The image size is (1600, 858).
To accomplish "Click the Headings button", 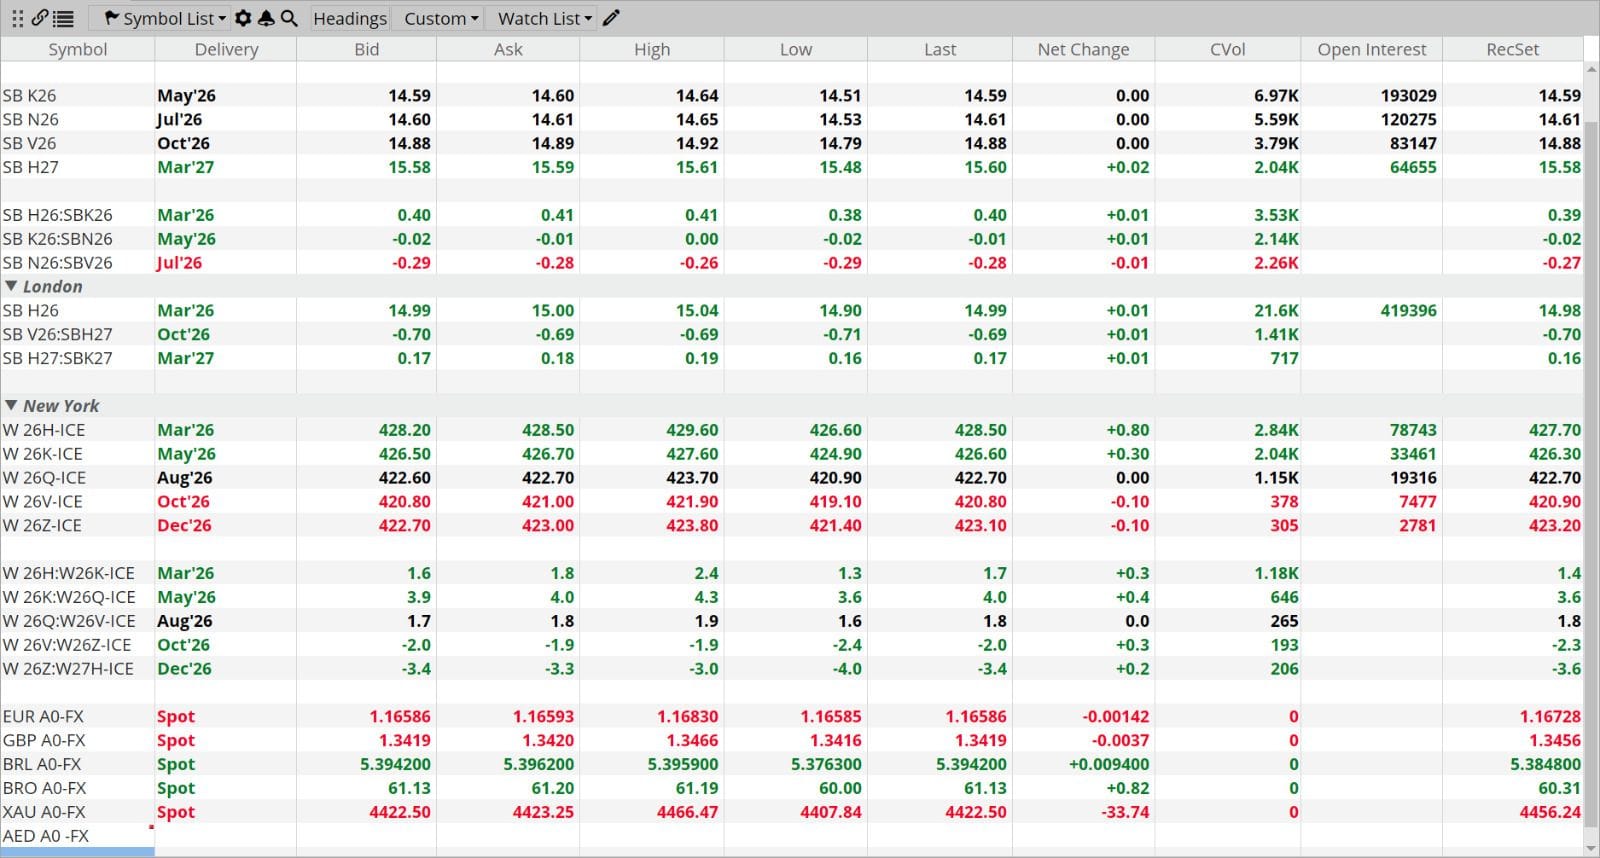I will (x=350, y=18).
